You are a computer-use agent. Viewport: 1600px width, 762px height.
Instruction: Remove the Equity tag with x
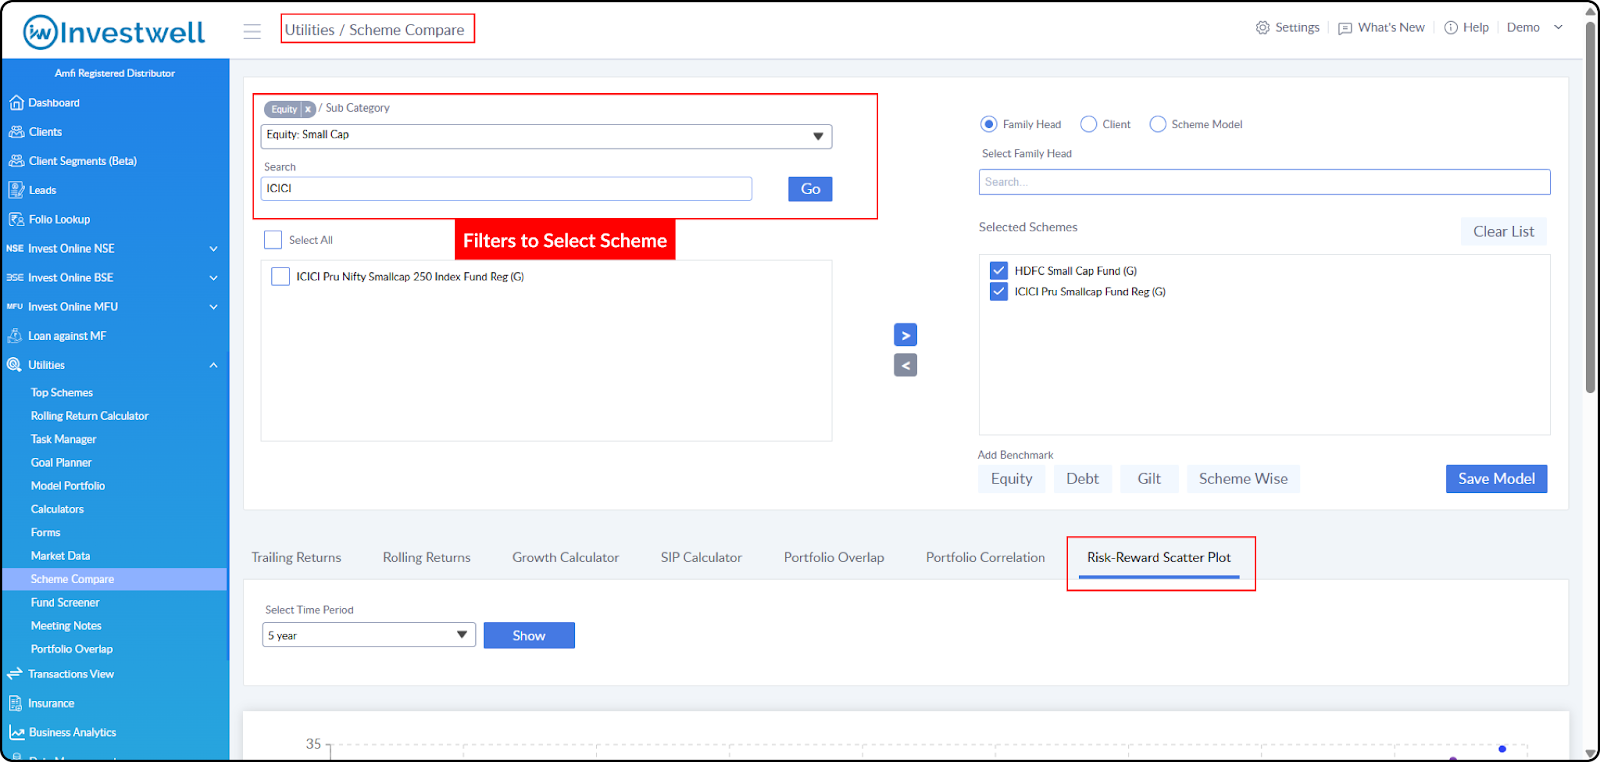click(x=308, y=109)
